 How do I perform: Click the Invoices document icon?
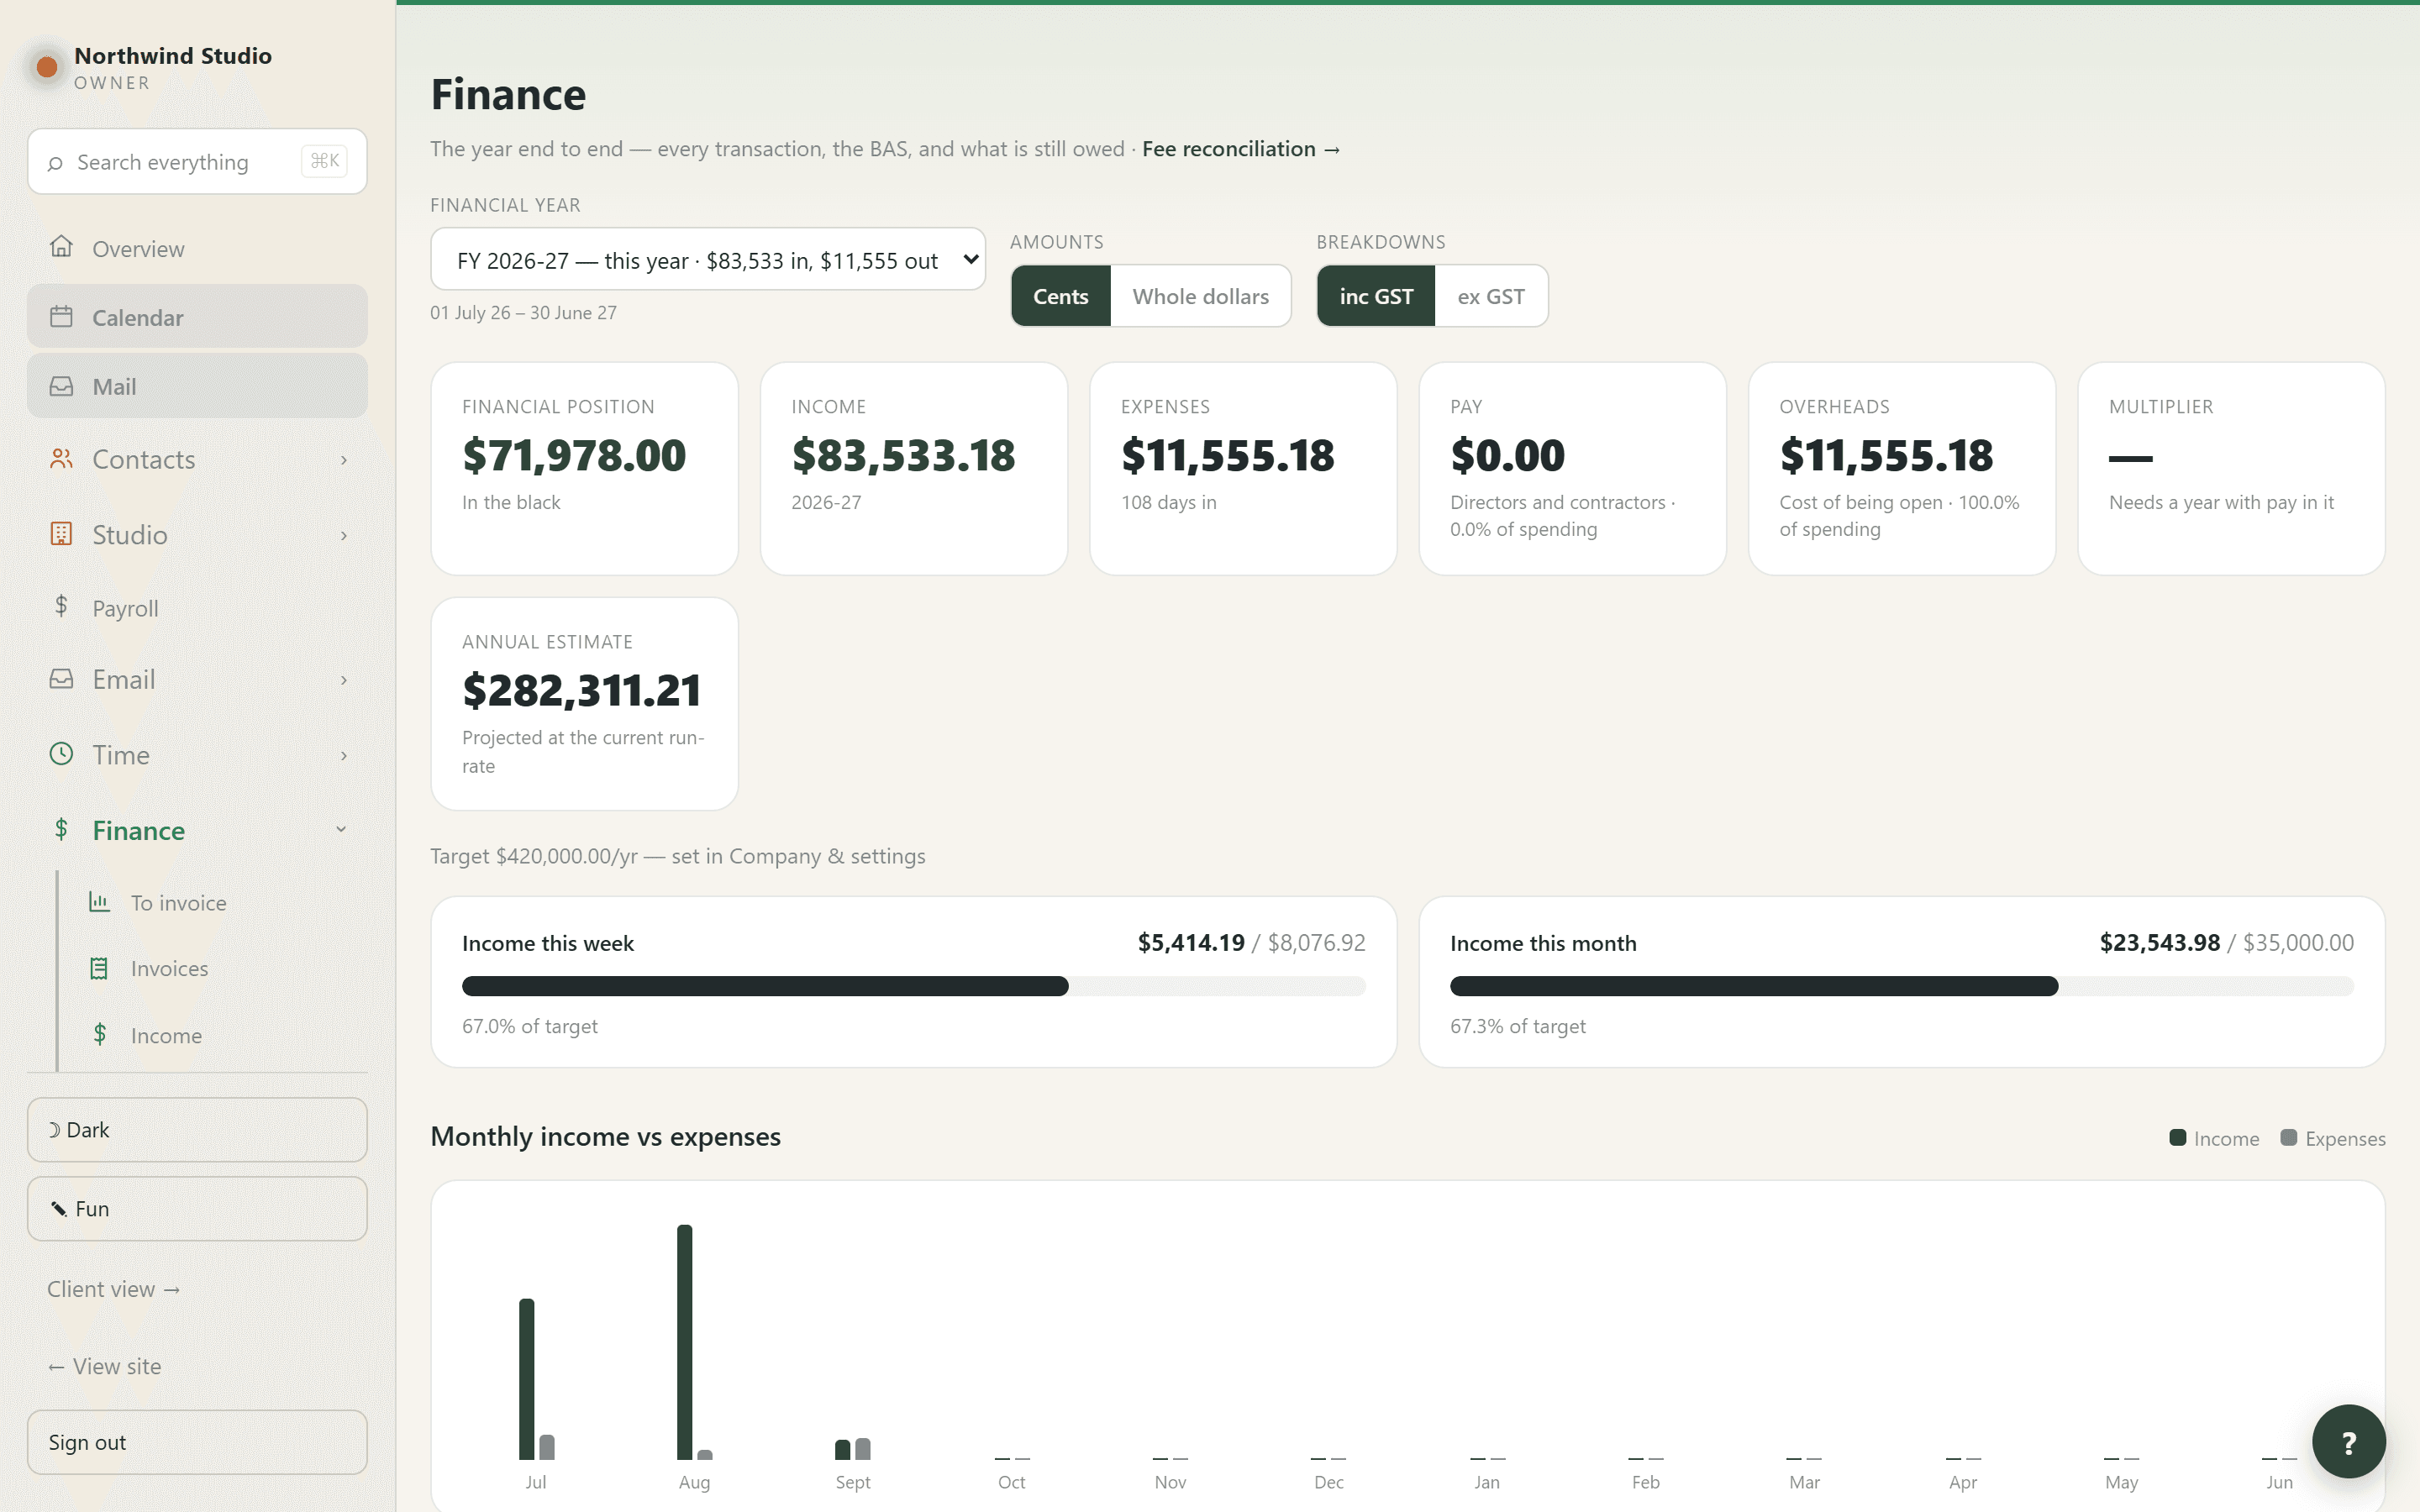coord(99,968)
